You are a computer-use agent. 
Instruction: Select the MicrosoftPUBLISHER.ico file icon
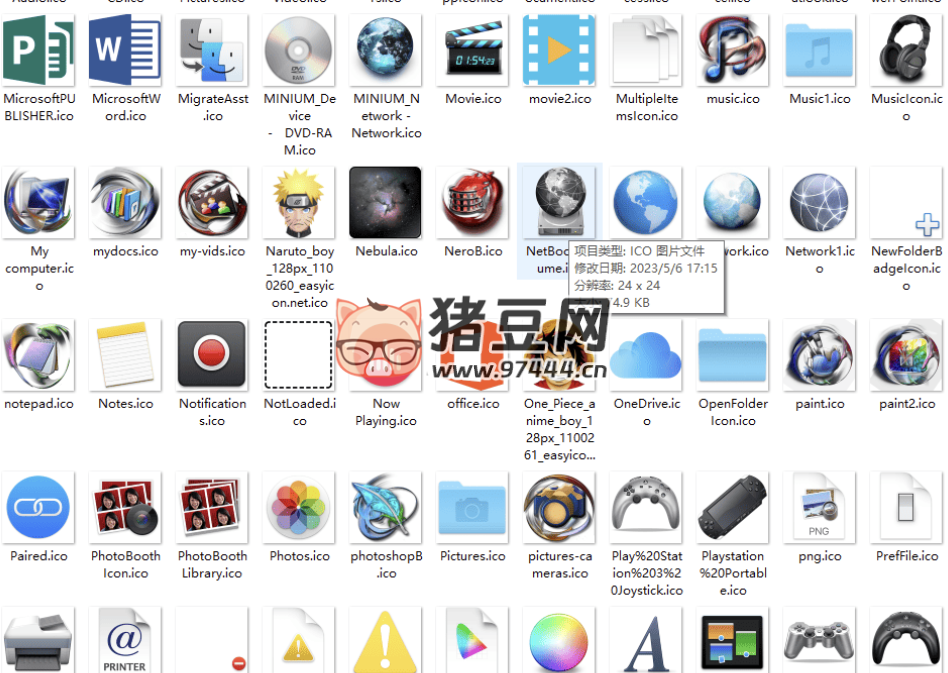pyautogui.click(x=39, y=50)
